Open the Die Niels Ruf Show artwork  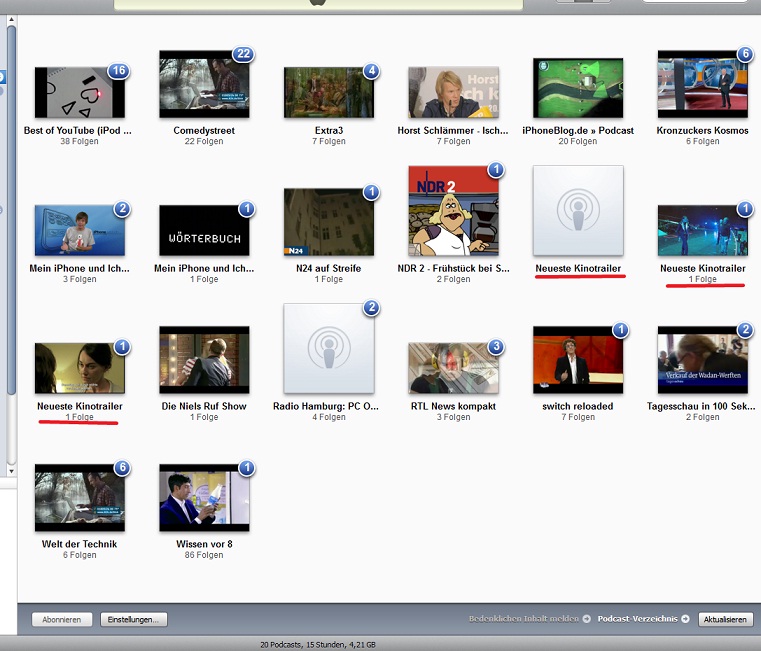pyautogui.click(x=204, y=360)
